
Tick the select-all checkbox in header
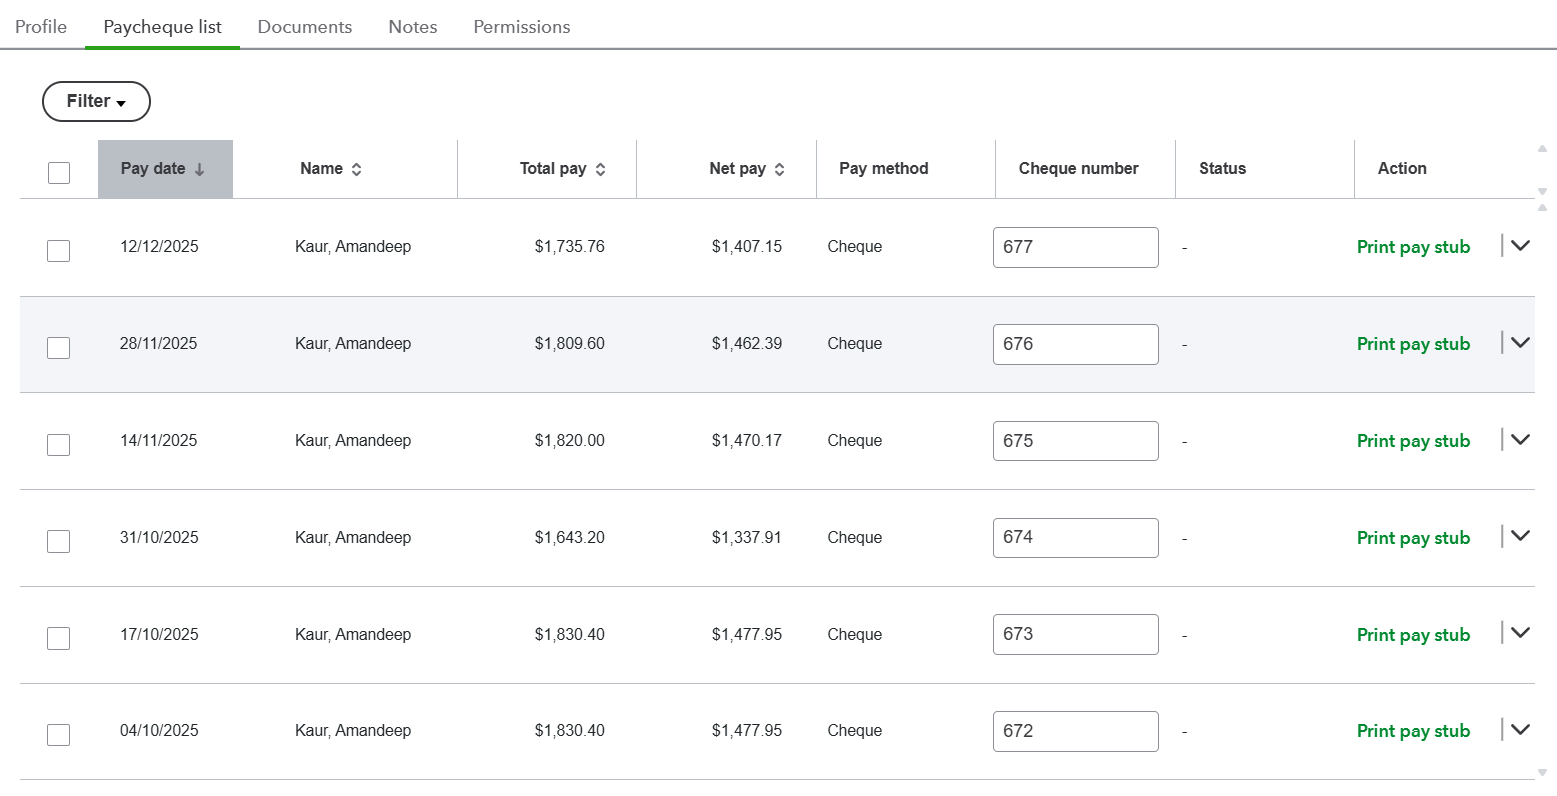point(59,172)
